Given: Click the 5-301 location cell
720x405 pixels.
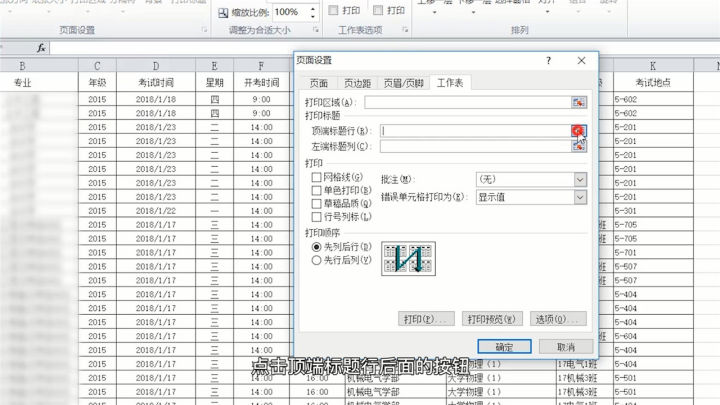Looking at the screenshot, I should click(x=653, y=211).
